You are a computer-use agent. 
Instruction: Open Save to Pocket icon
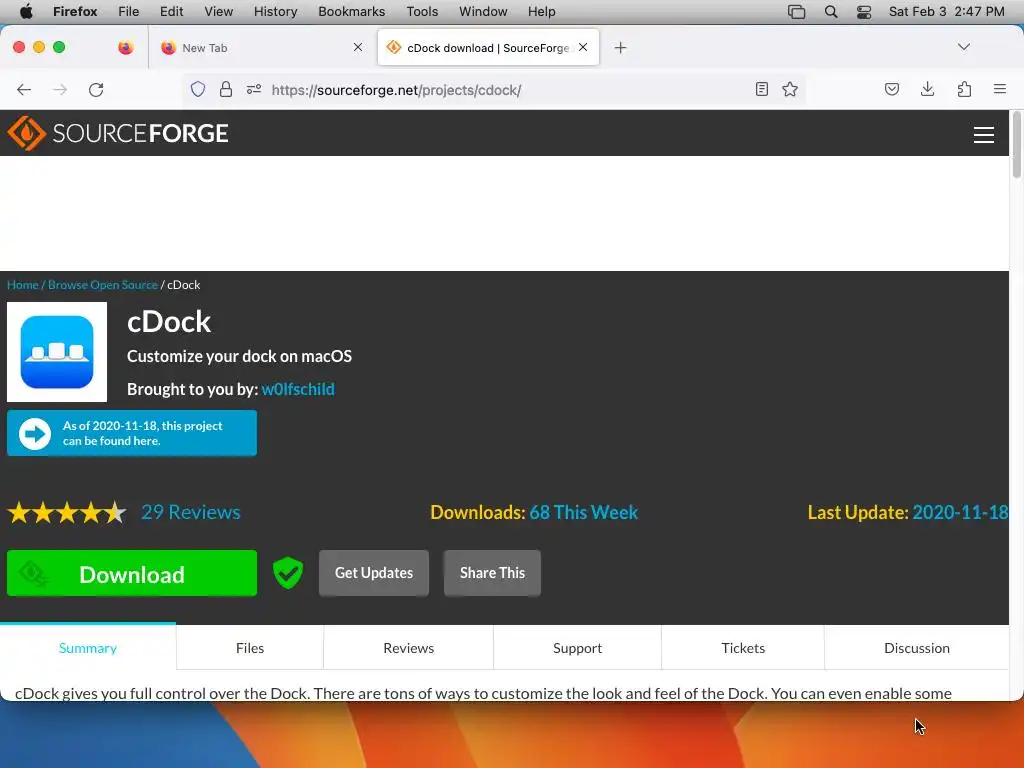pyautogui.click(x=891, y=89)
